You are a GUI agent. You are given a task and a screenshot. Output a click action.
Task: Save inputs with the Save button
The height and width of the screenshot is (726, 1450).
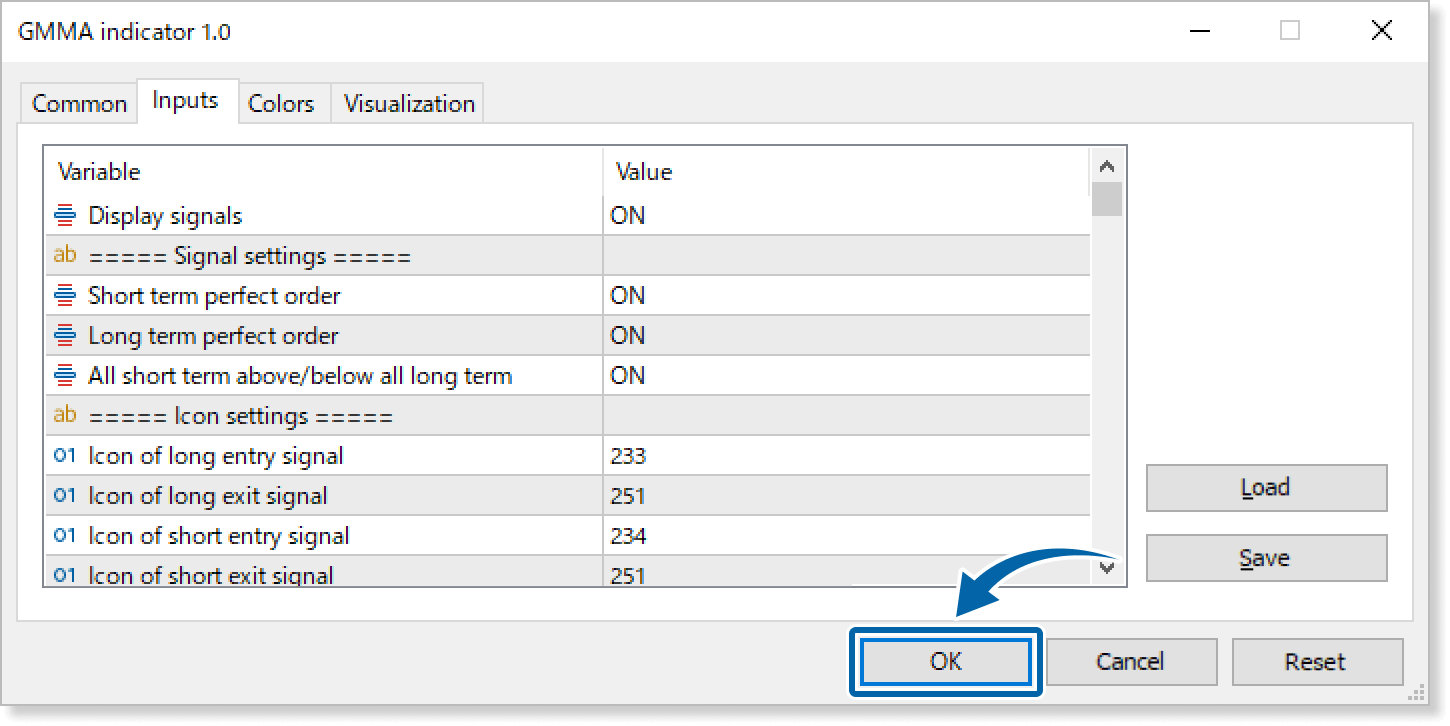(1266, 558)
